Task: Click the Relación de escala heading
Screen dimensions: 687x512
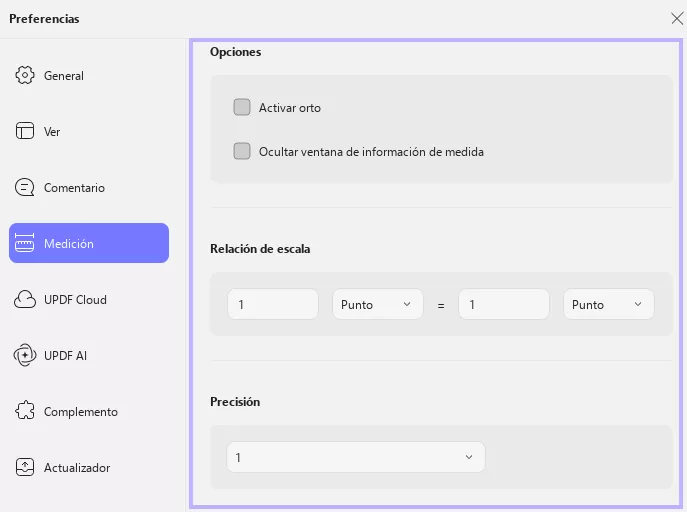Action: coord(260,249)
